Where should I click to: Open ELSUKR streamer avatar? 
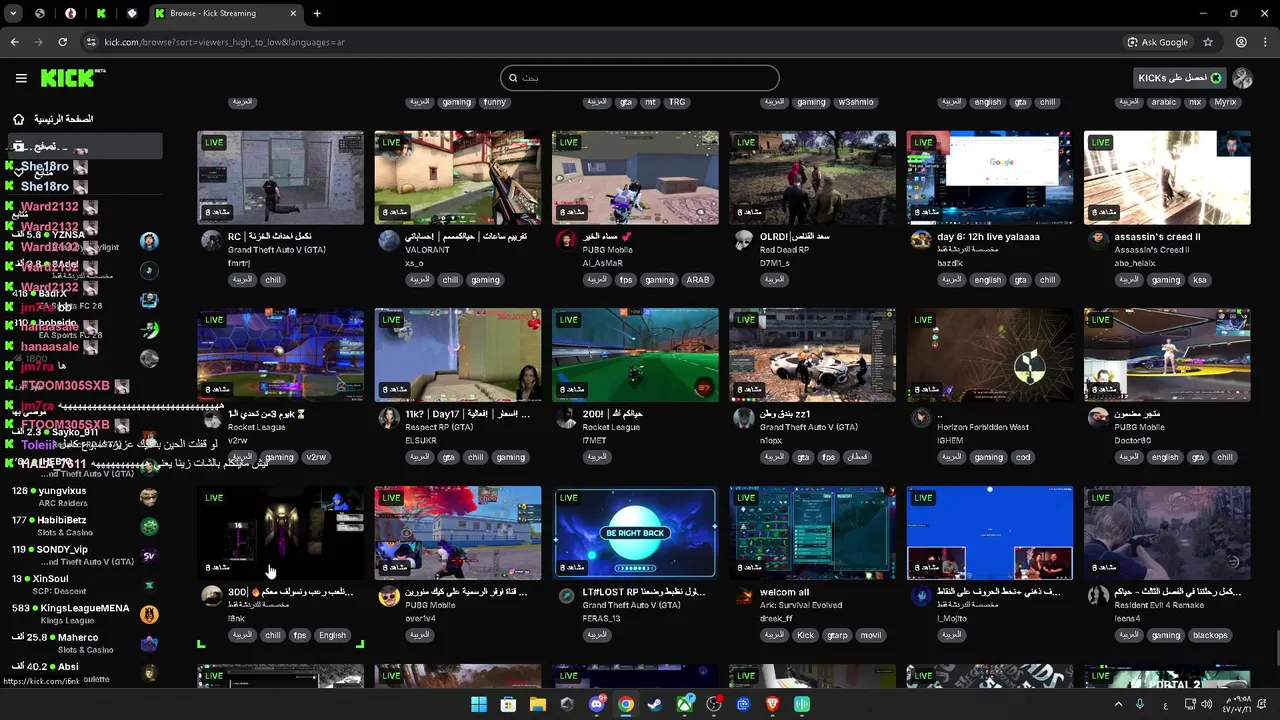point(389,418)
